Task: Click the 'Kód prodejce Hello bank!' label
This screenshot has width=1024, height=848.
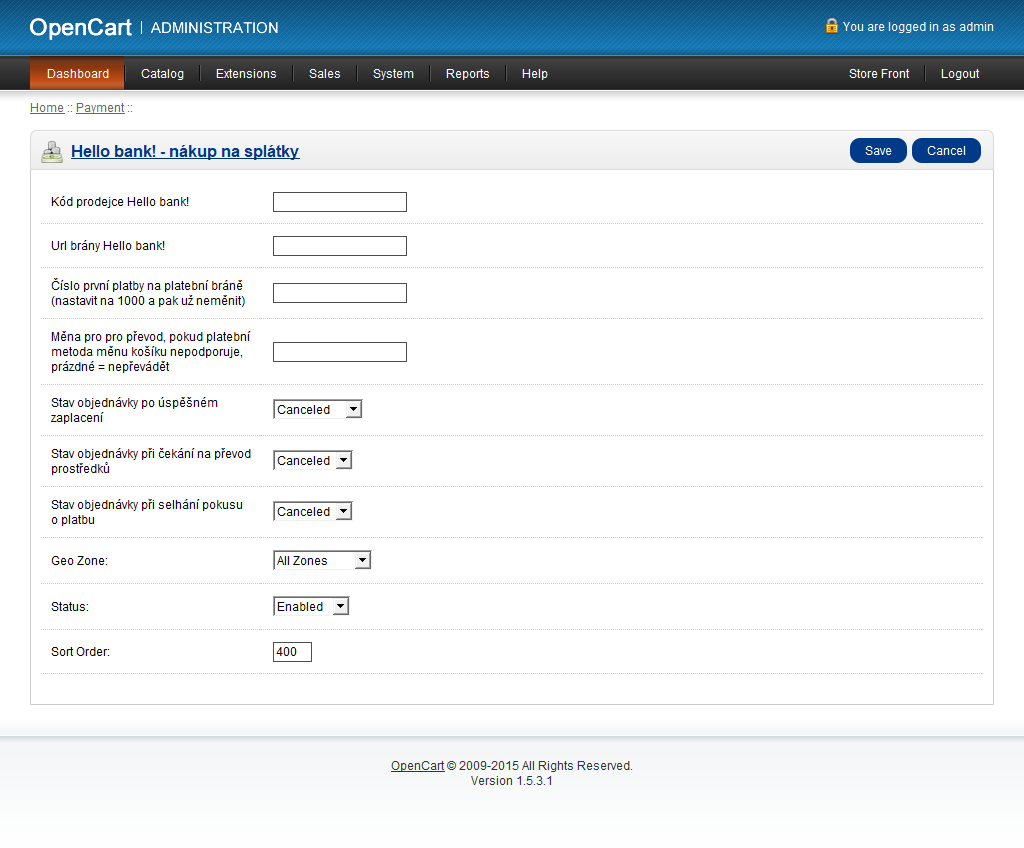Action: pos(120,202)
